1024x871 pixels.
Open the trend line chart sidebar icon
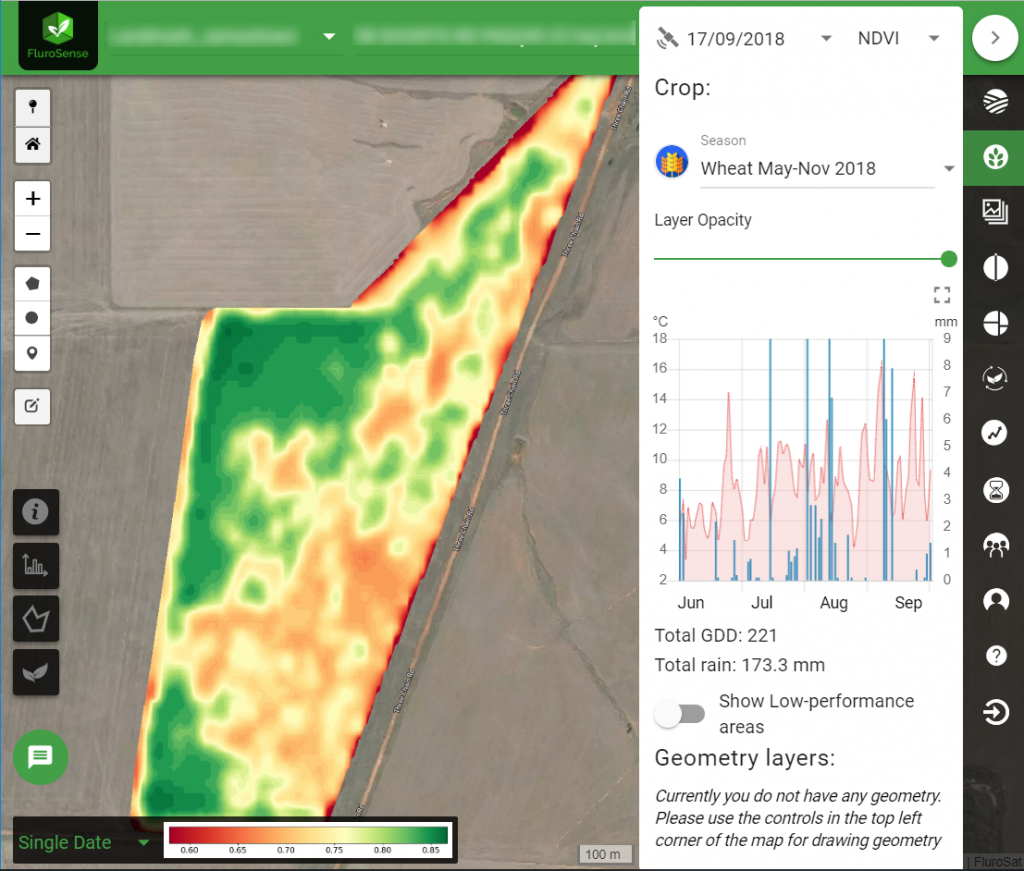[x=995, y=432]
